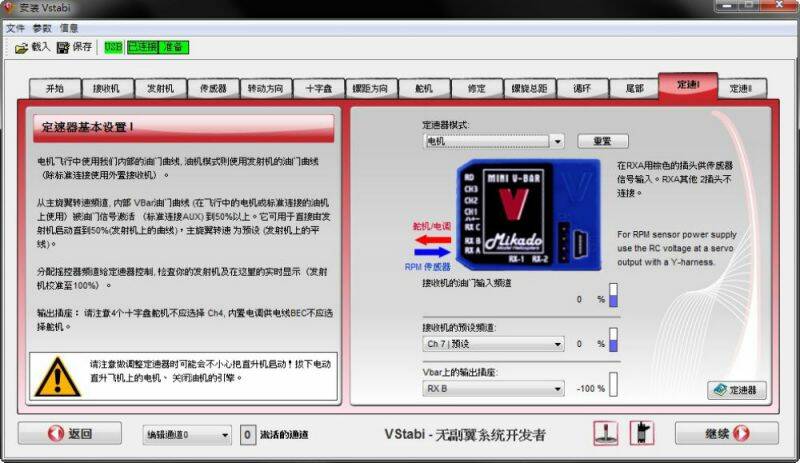
Task: Click the servo motor icon at bottom
Action: [642, 433]
